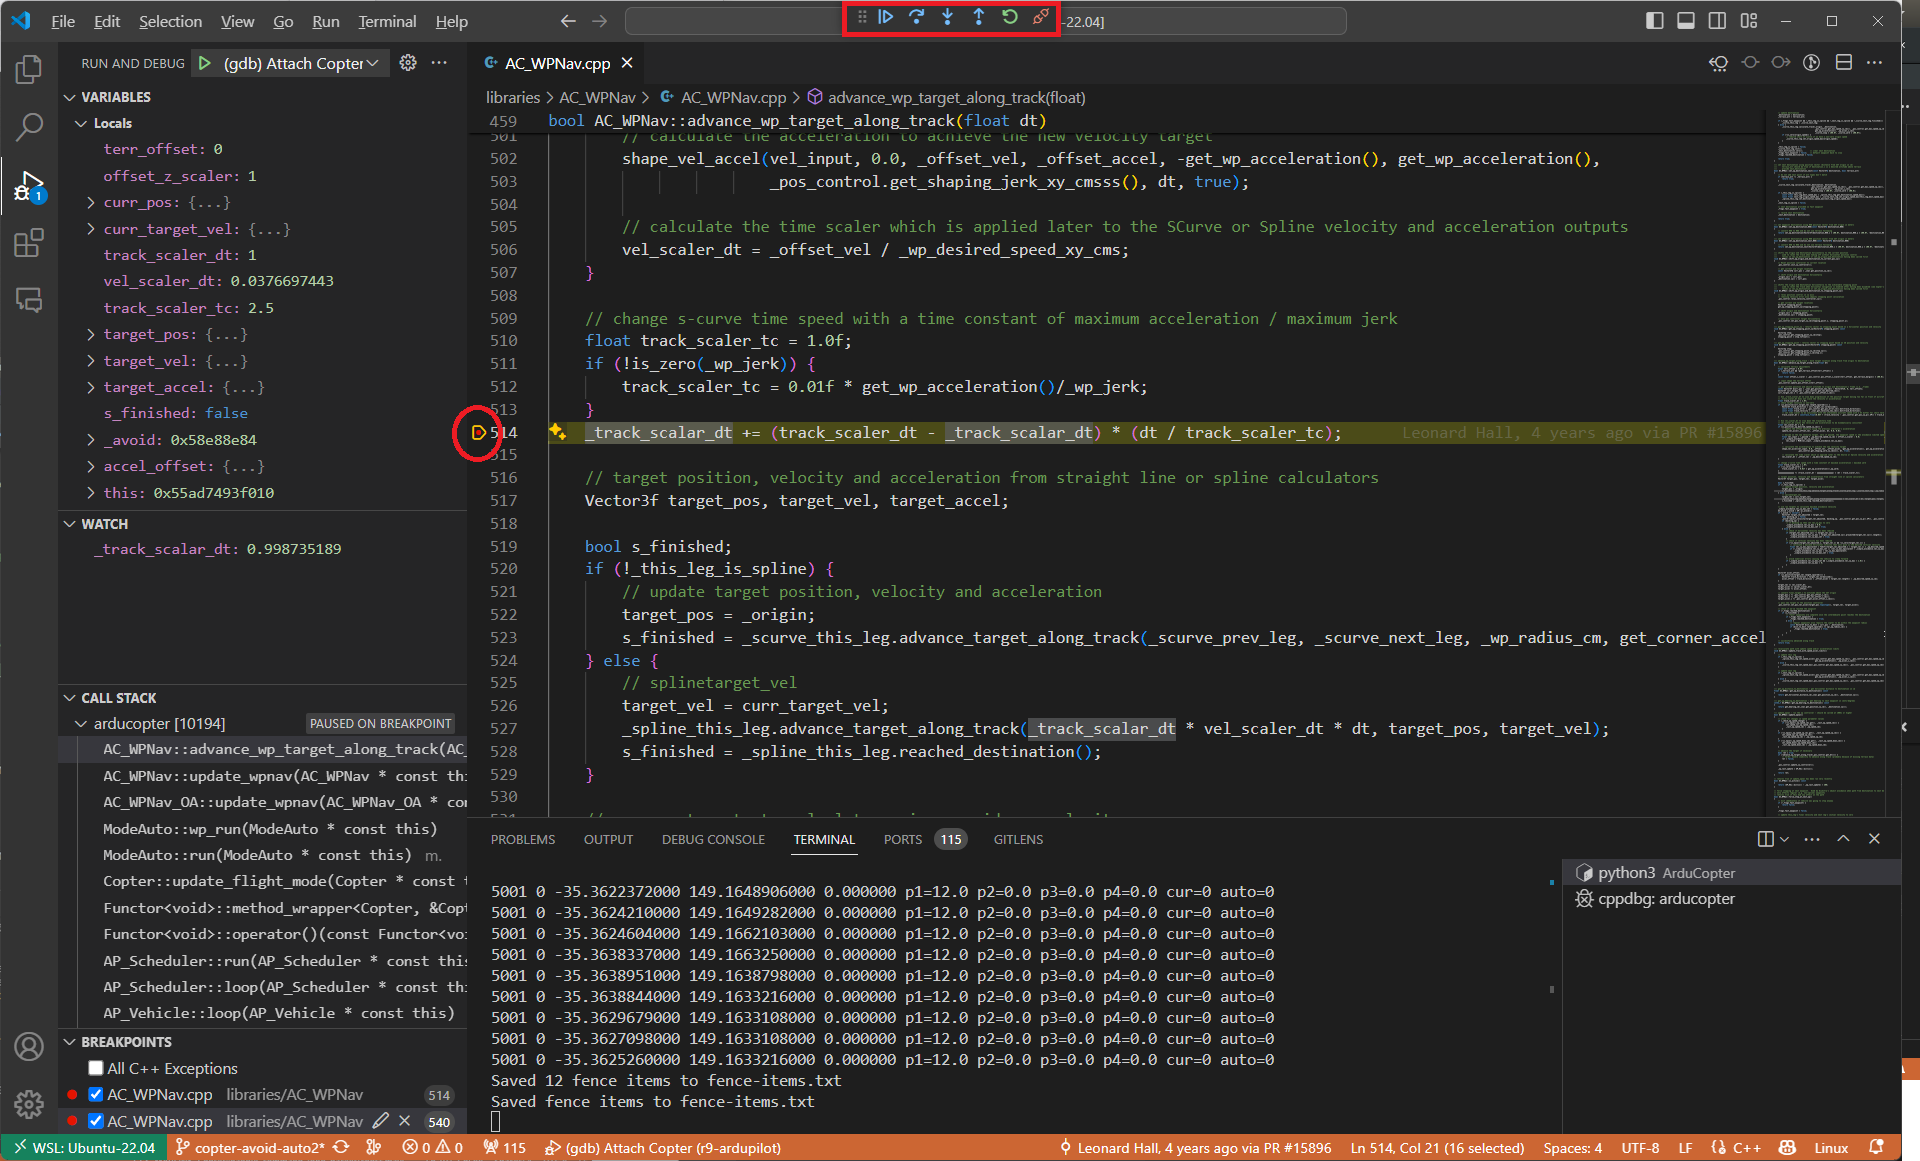Image resolution: width=1920 pixels, height=1161 pixels.
Task: Open the Explorer view in the activity bar
Action: pos(29,69)
